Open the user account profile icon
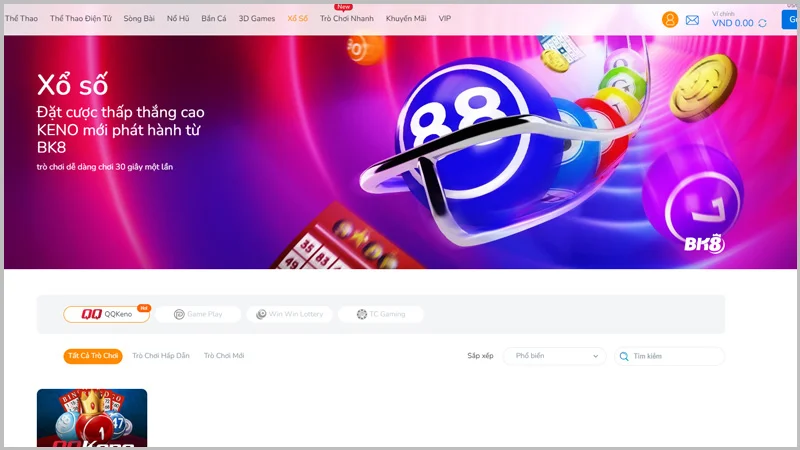 tap(670, 19)
